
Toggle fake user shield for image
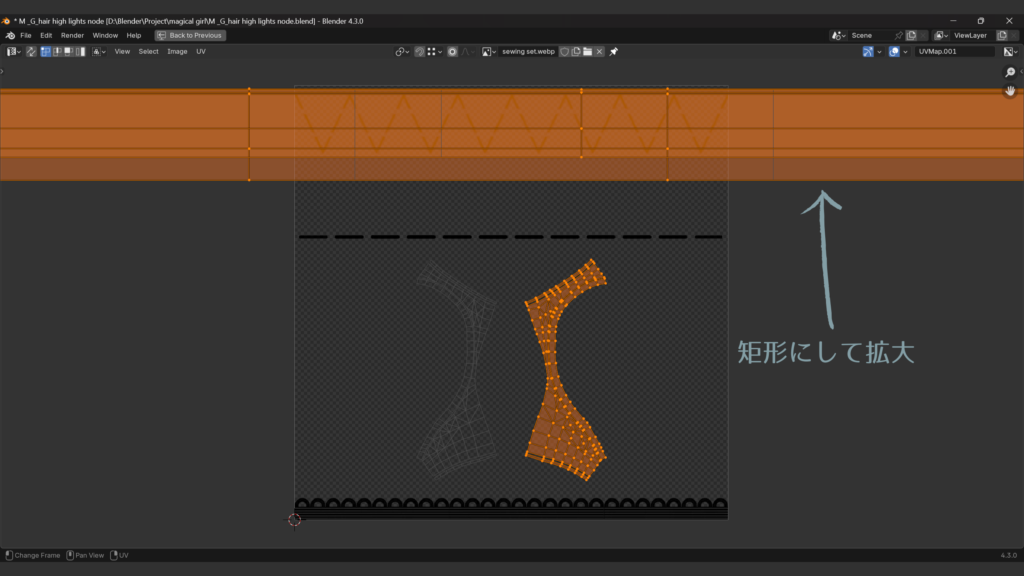[x=564, y=51]
